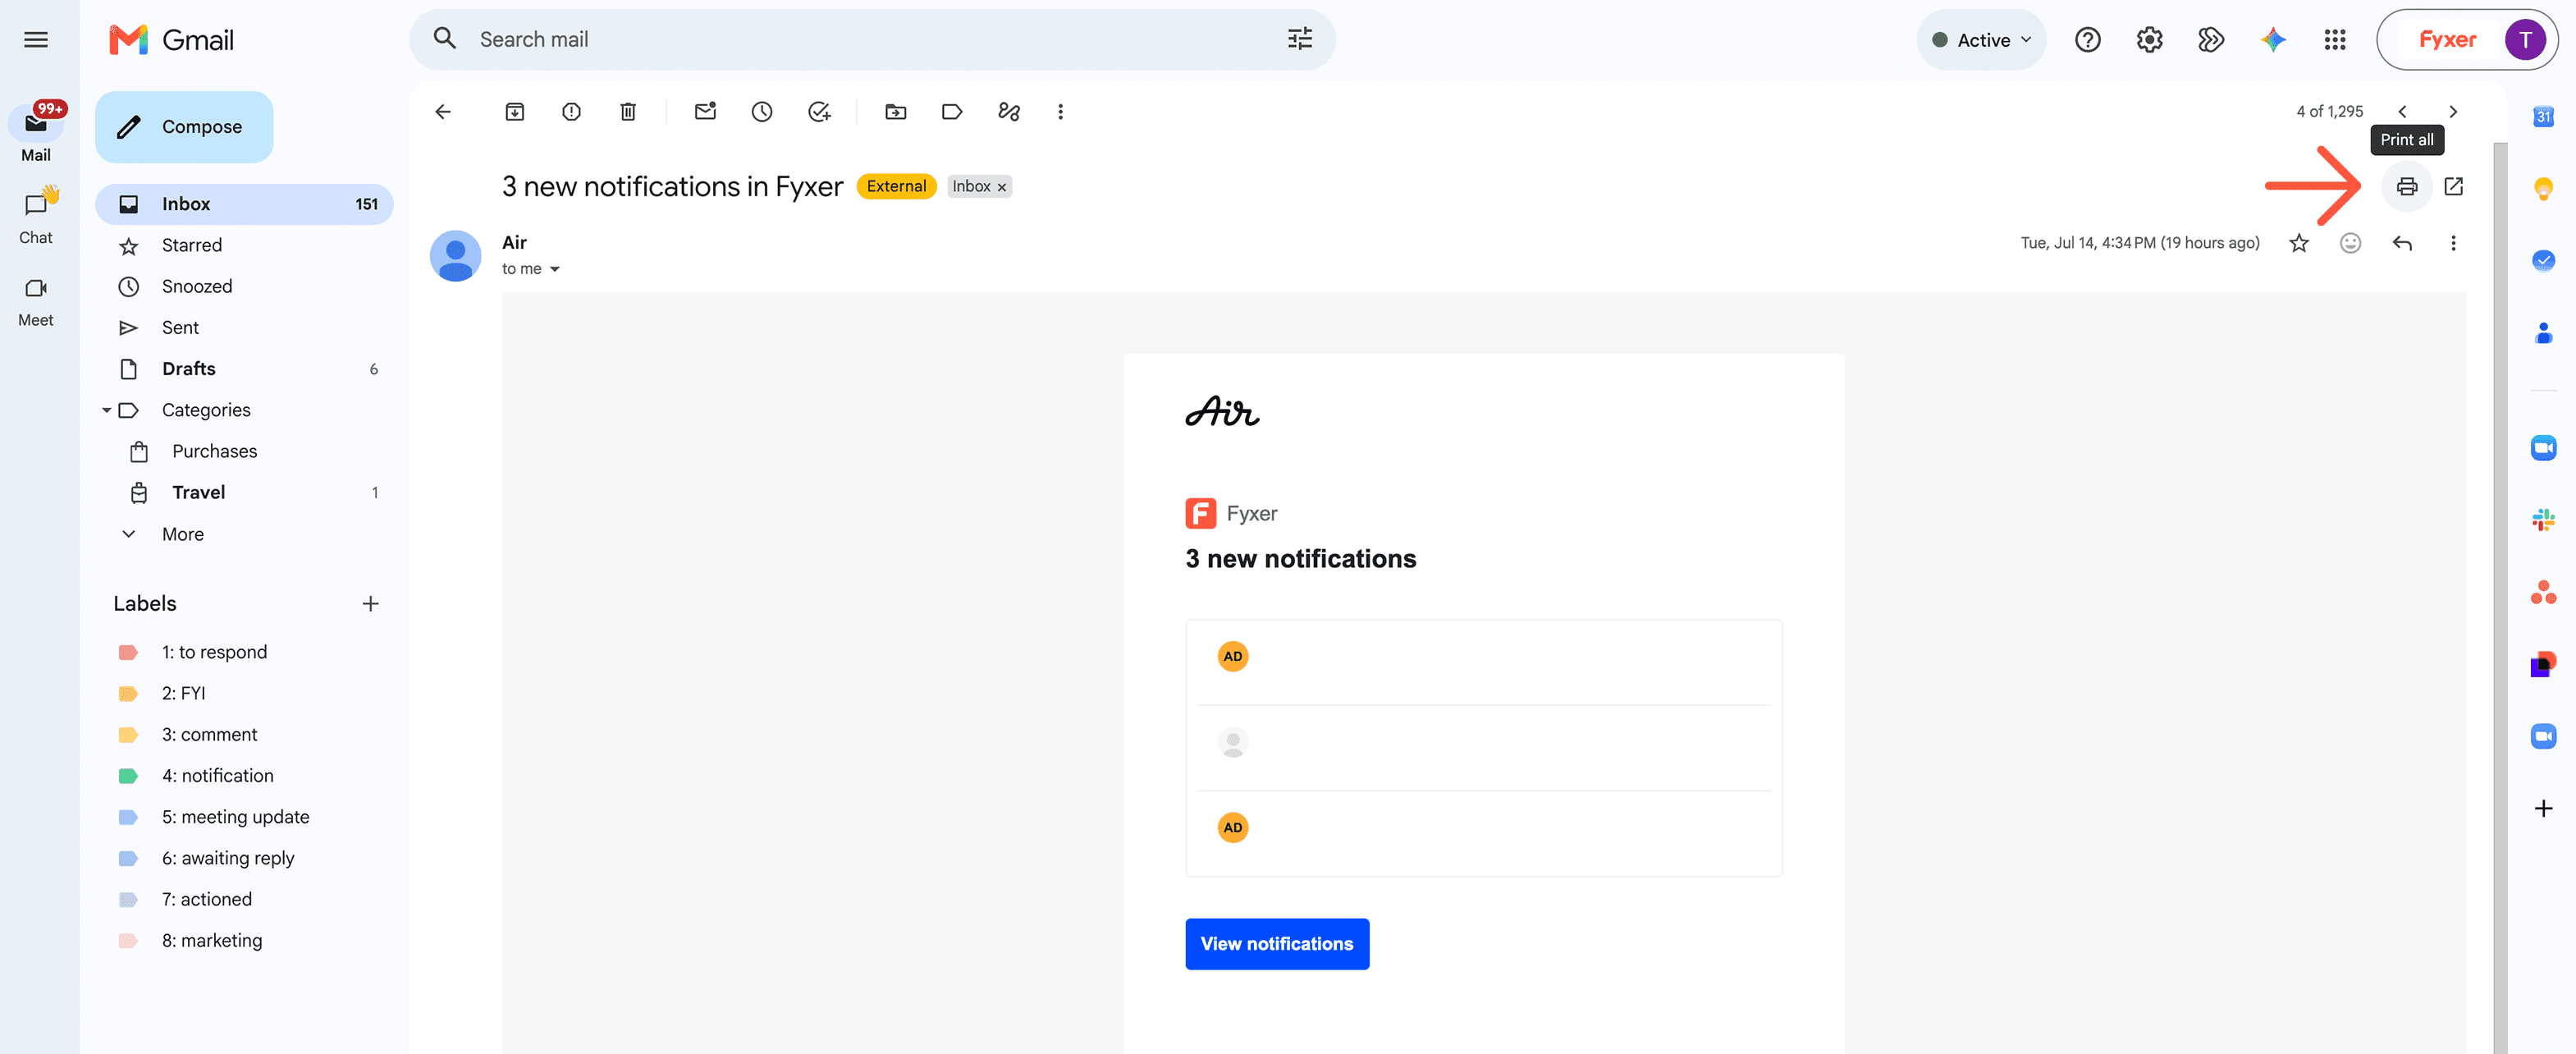Add an emoji reaction to the message
Image resolution: width=2576 pixels, height=1054 pixels.
point(2350,243)
